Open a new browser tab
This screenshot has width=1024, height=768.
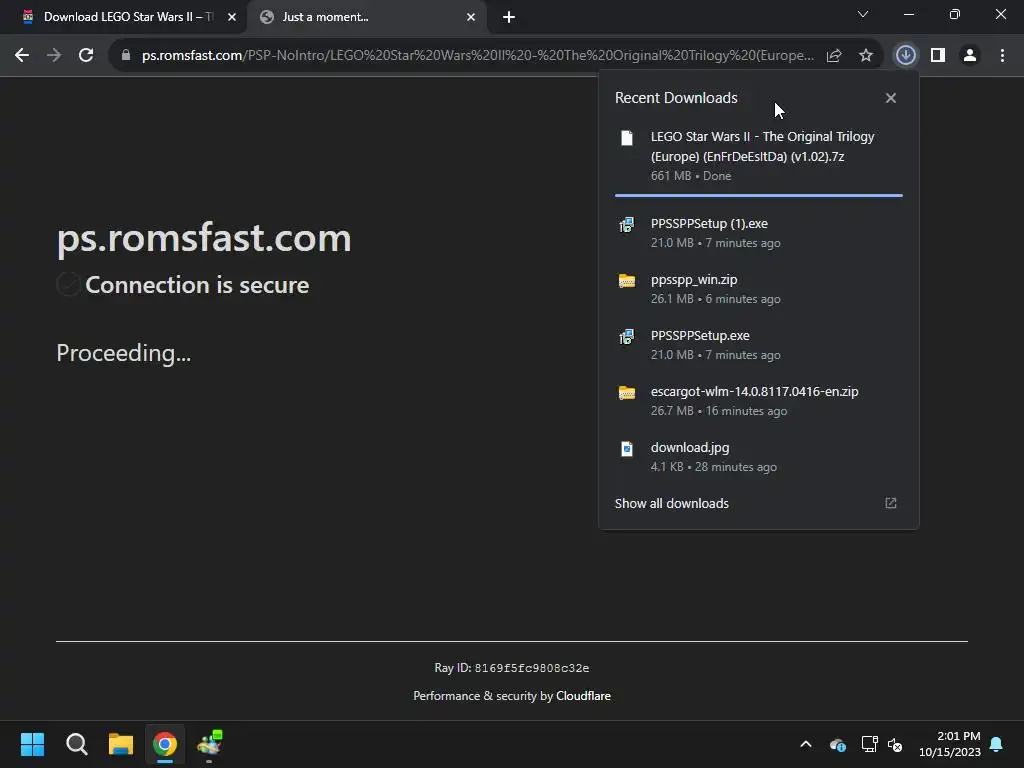click(509, 17)
